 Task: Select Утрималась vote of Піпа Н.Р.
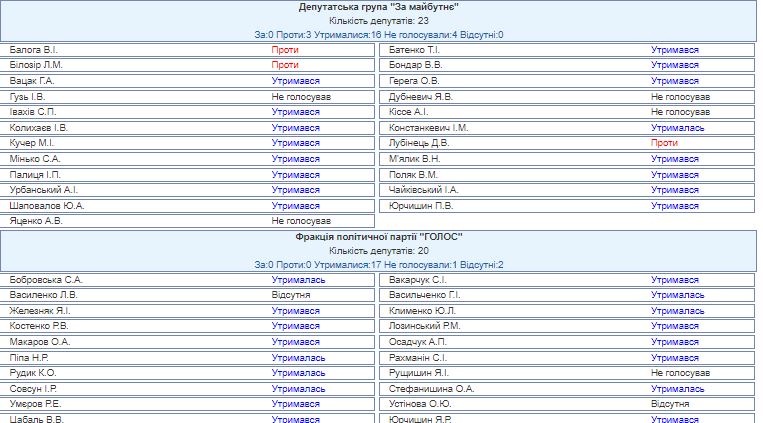point(298,358)
